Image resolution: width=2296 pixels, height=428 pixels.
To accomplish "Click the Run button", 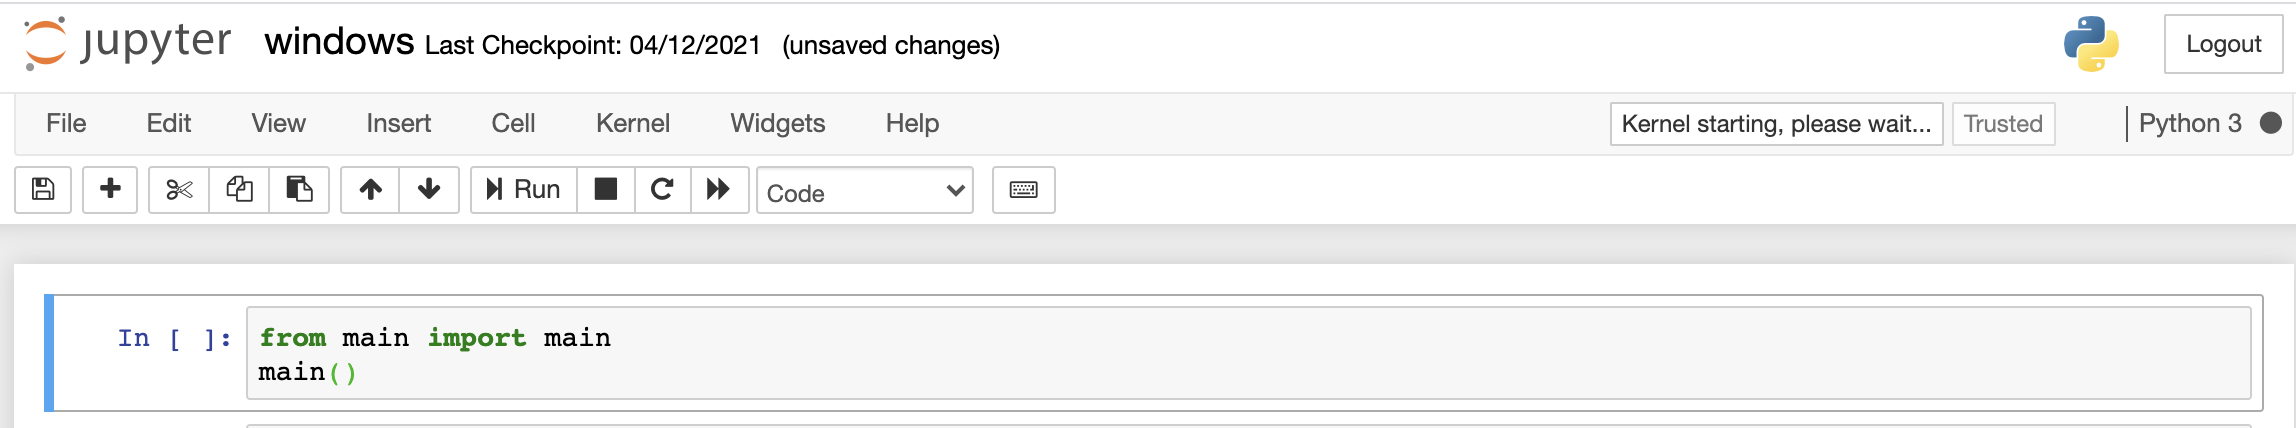I will coord(524,189).
